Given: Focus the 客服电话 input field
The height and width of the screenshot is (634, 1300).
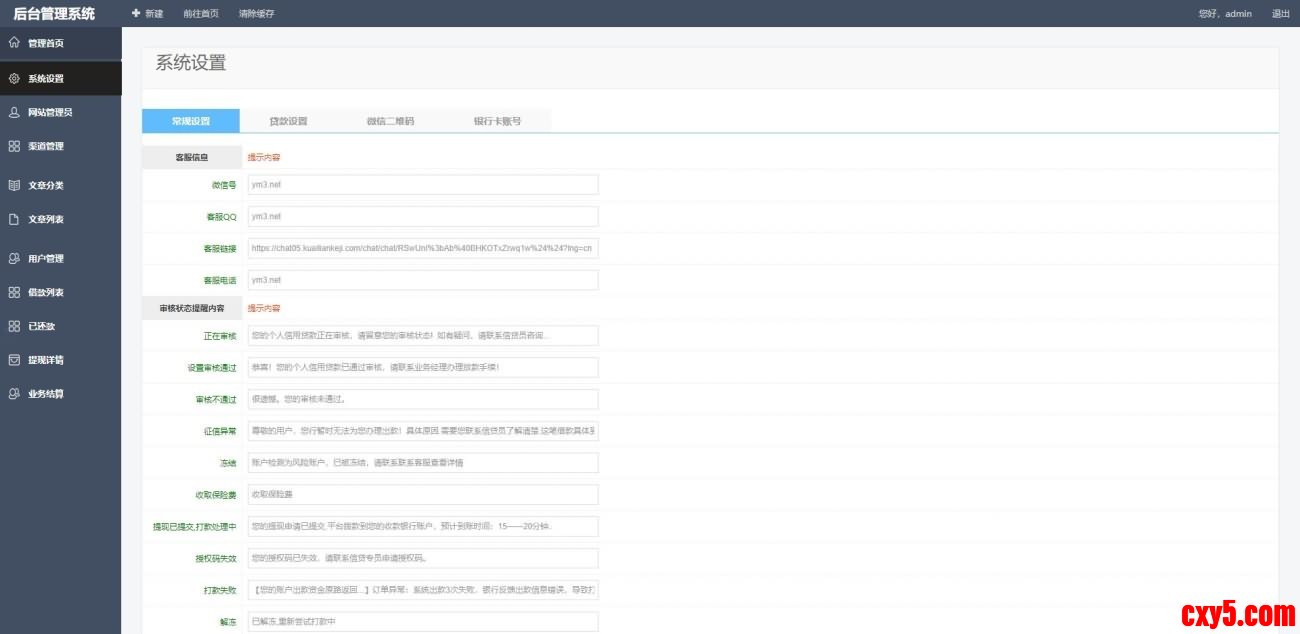Looking at the screenshot, I should (x=423, y=280).
